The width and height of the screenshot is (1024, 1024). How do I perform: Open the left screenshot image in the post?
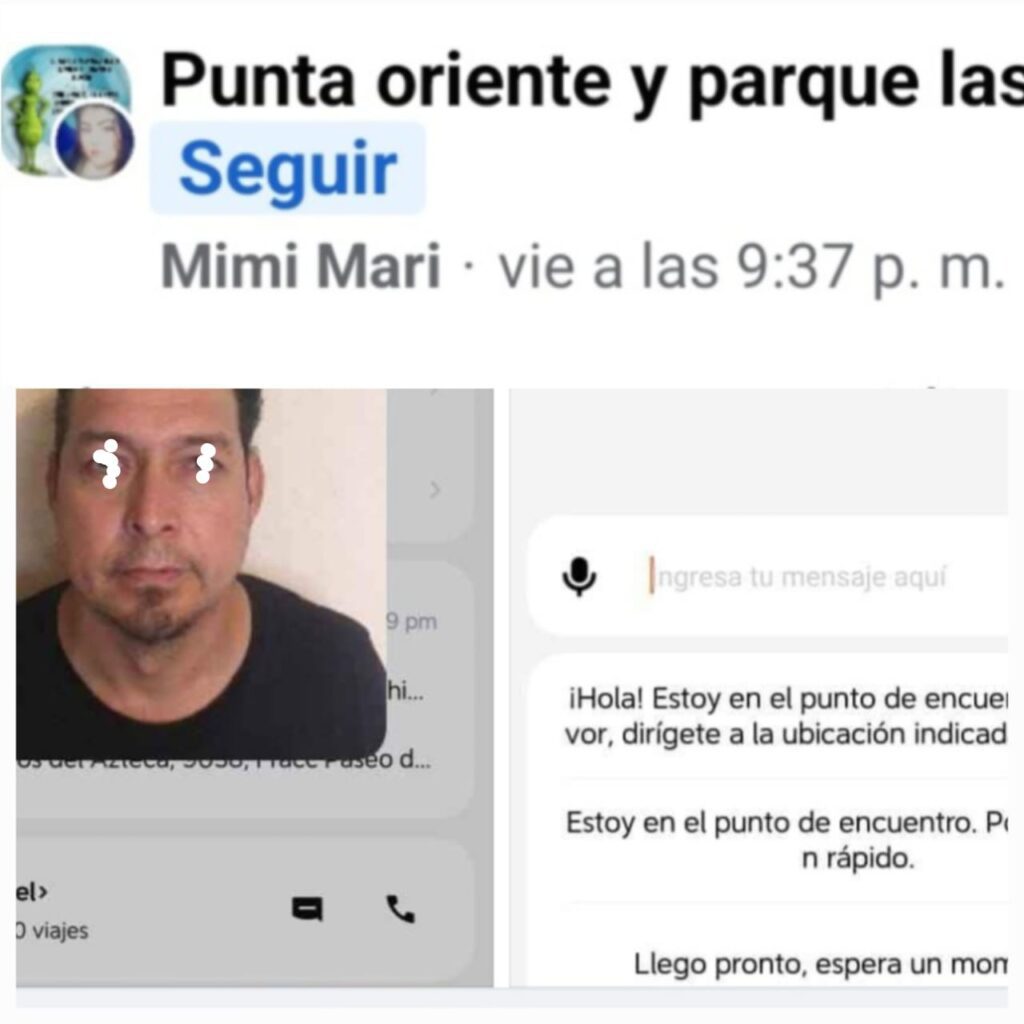click(255, 687)
